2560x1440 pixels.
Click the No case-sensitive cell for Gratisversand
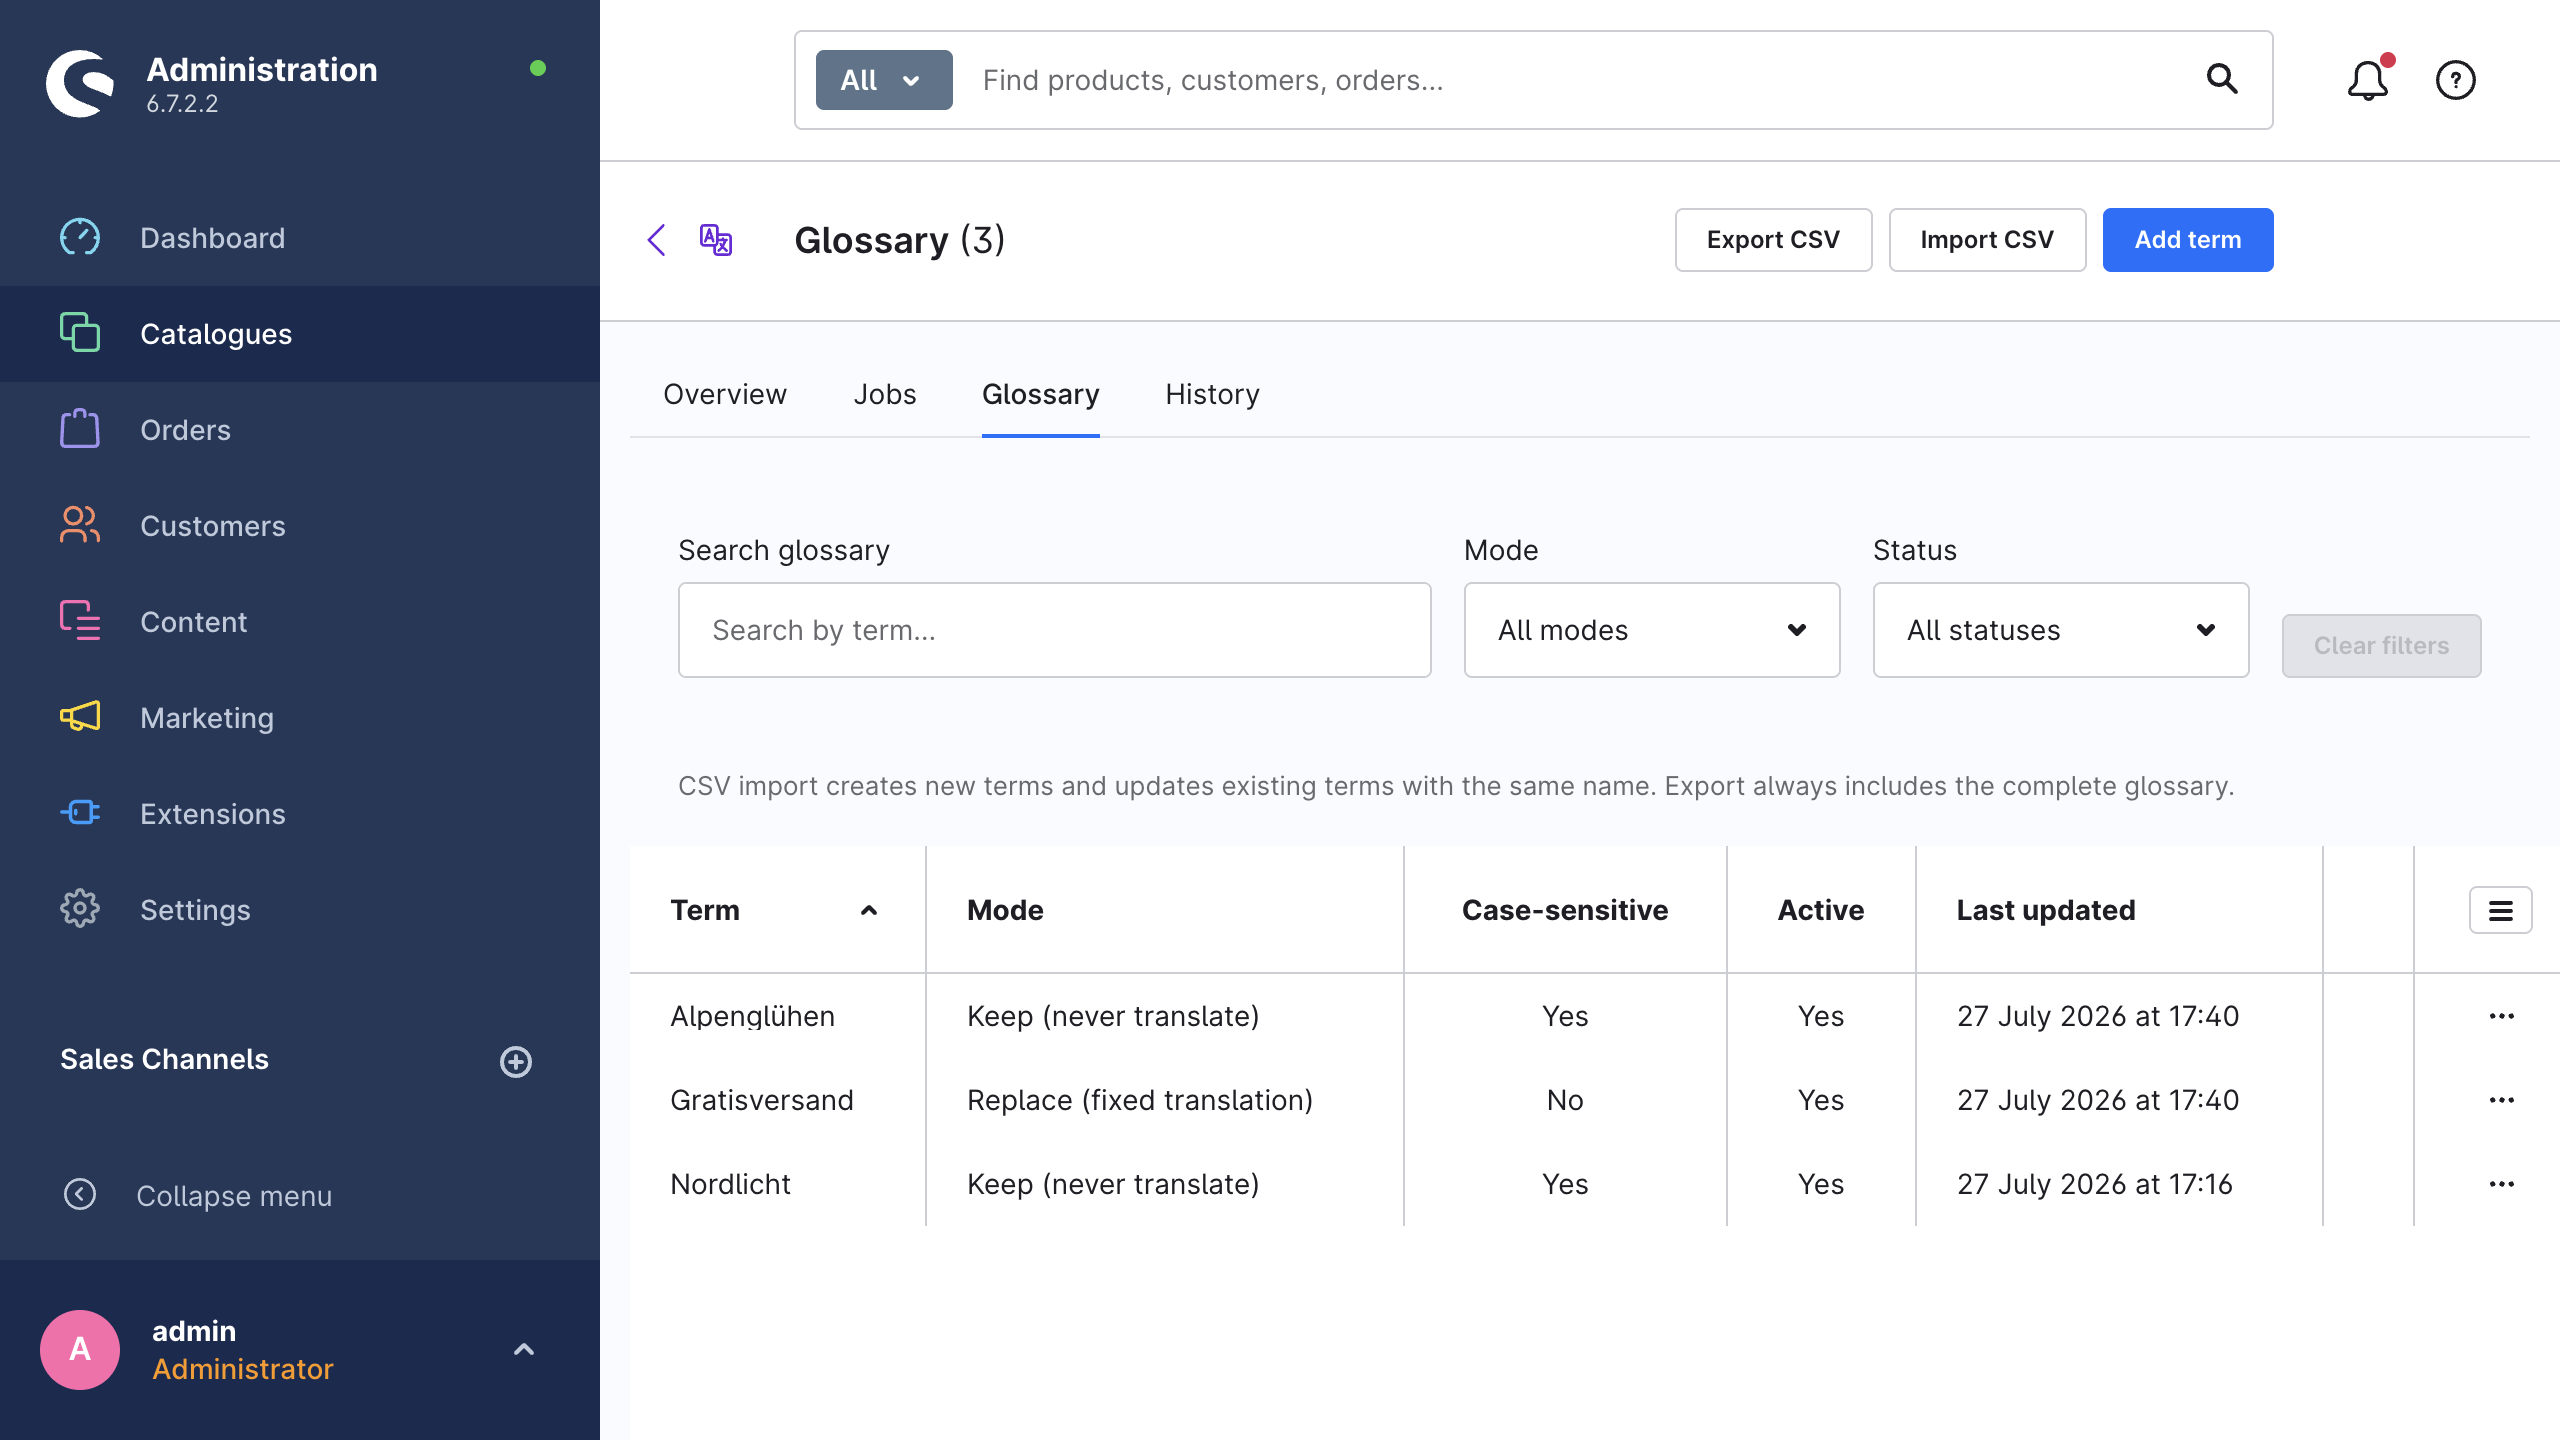(1565, 1100)
